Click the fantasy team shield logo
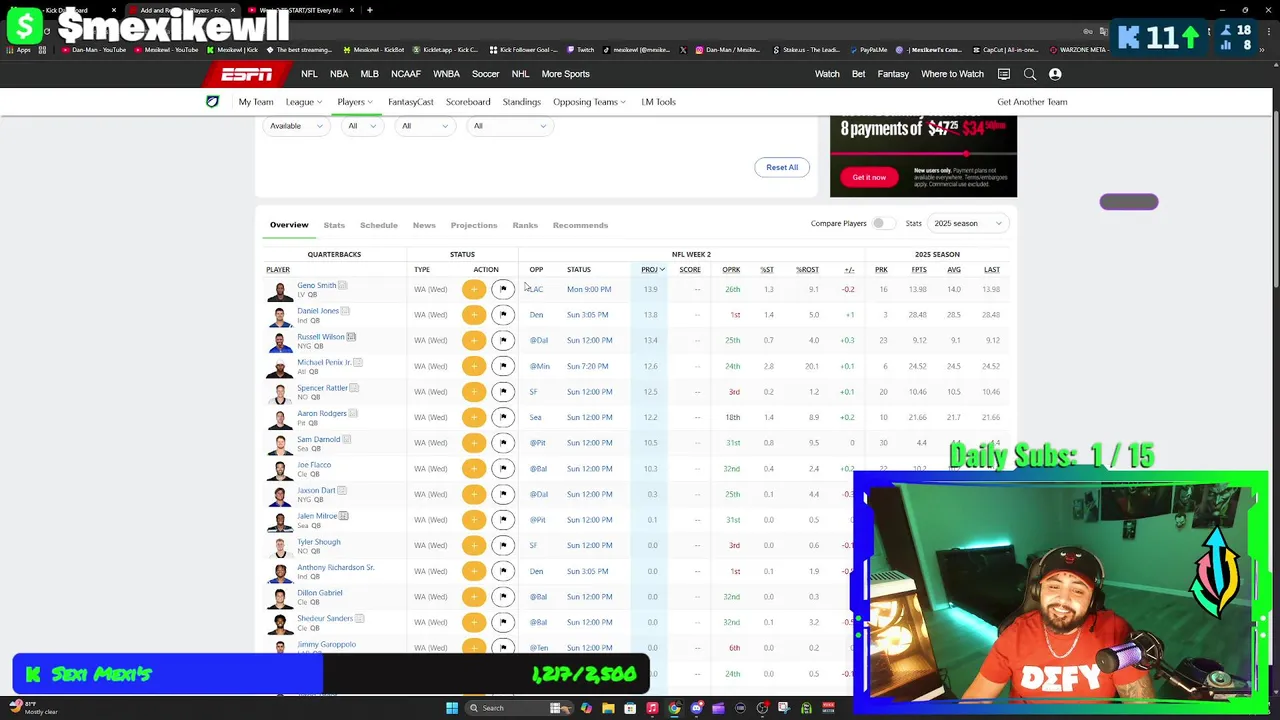The width and height of the screenshot is (1280, 720). (212, 102)
